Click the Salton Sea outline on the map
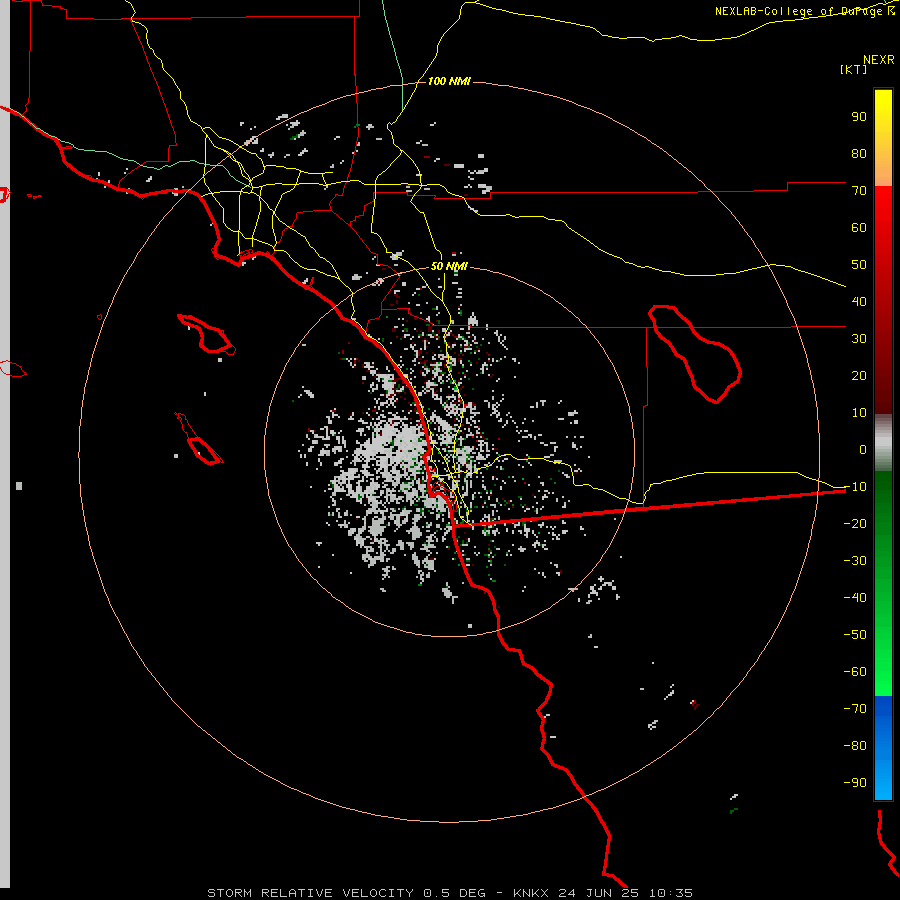Viewport: 900px width, 900px height. 695,354
